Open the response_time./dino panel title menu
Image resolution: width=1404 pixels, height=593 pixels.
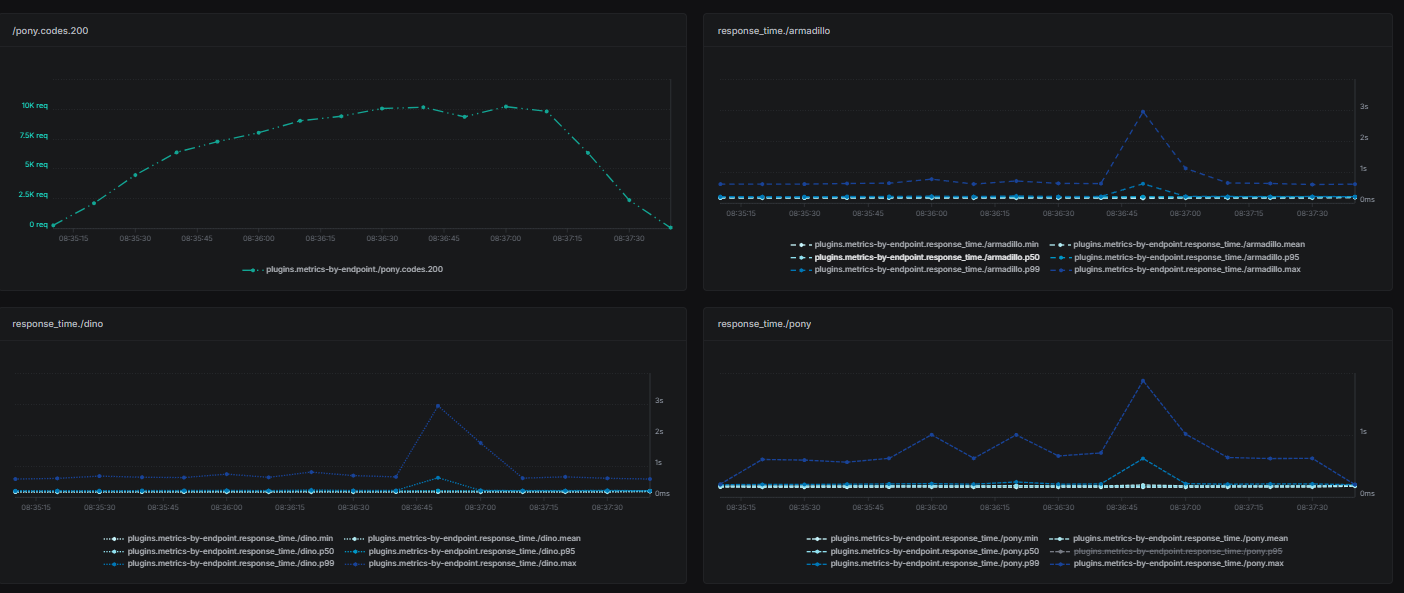coord(58,323)
